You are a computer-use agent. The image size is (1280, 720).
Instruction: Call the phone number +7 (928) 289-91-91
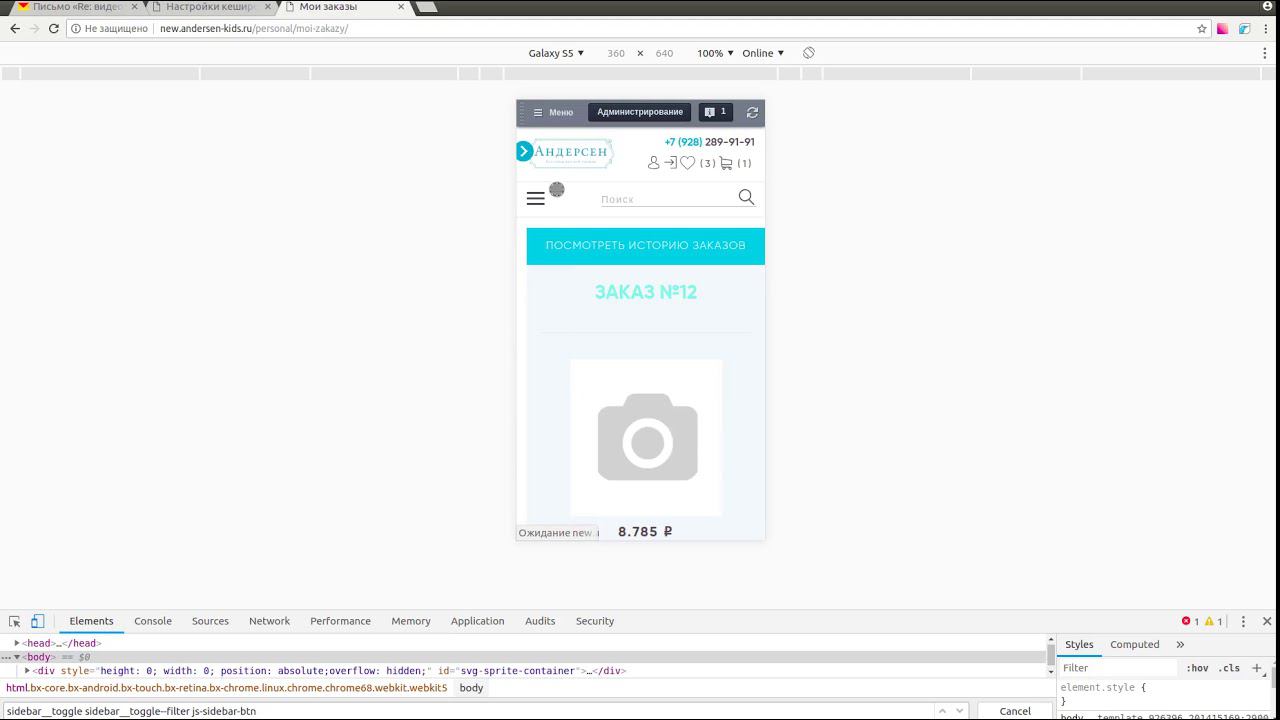(x=709, y=142)
